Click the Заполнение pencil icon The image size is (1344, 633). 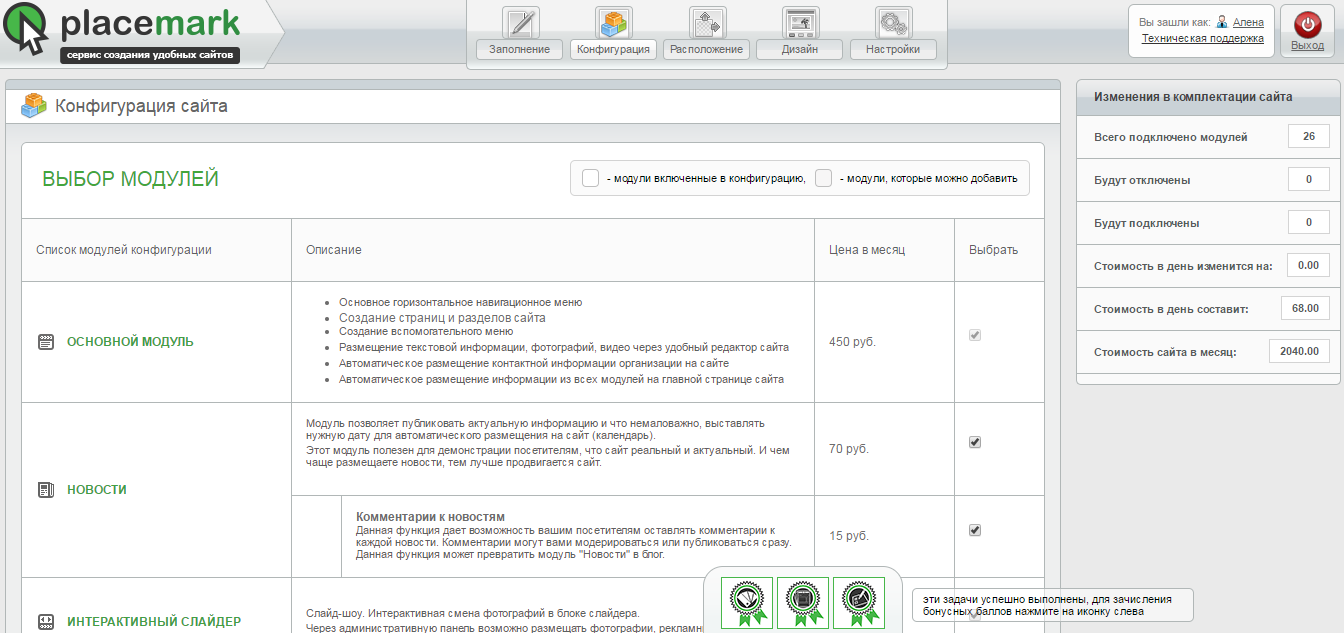click(x=520, y=23)
